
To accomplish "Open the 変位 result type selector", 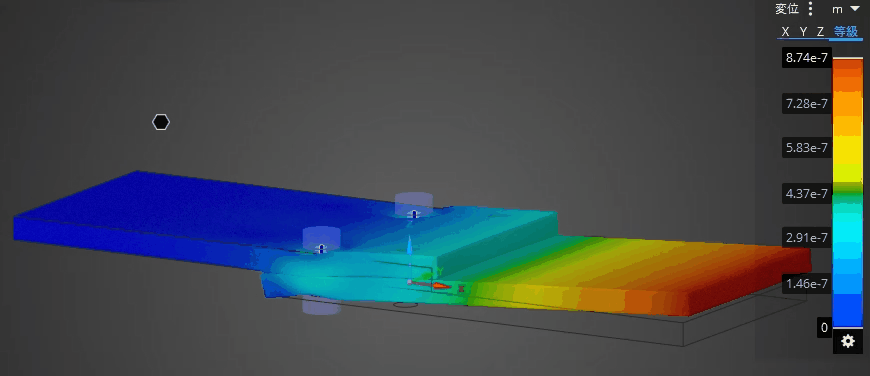I will (x=787, y=9).
